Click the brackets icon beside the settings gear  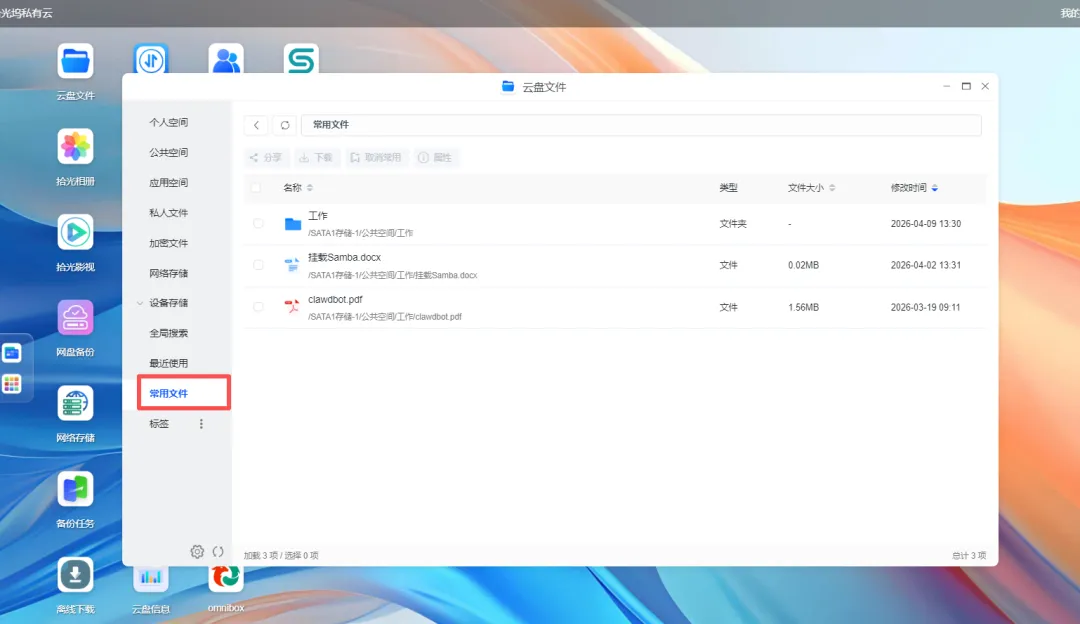tap(218, 552)
